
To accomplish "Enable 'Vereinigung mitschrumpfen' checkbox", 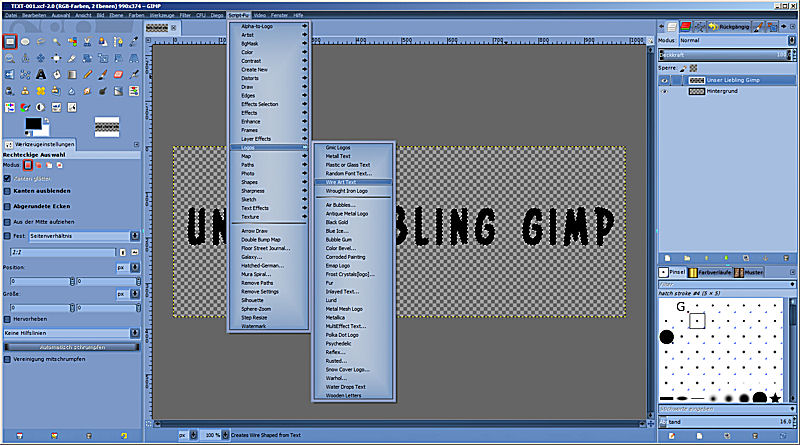I will (x=7, y=359).
